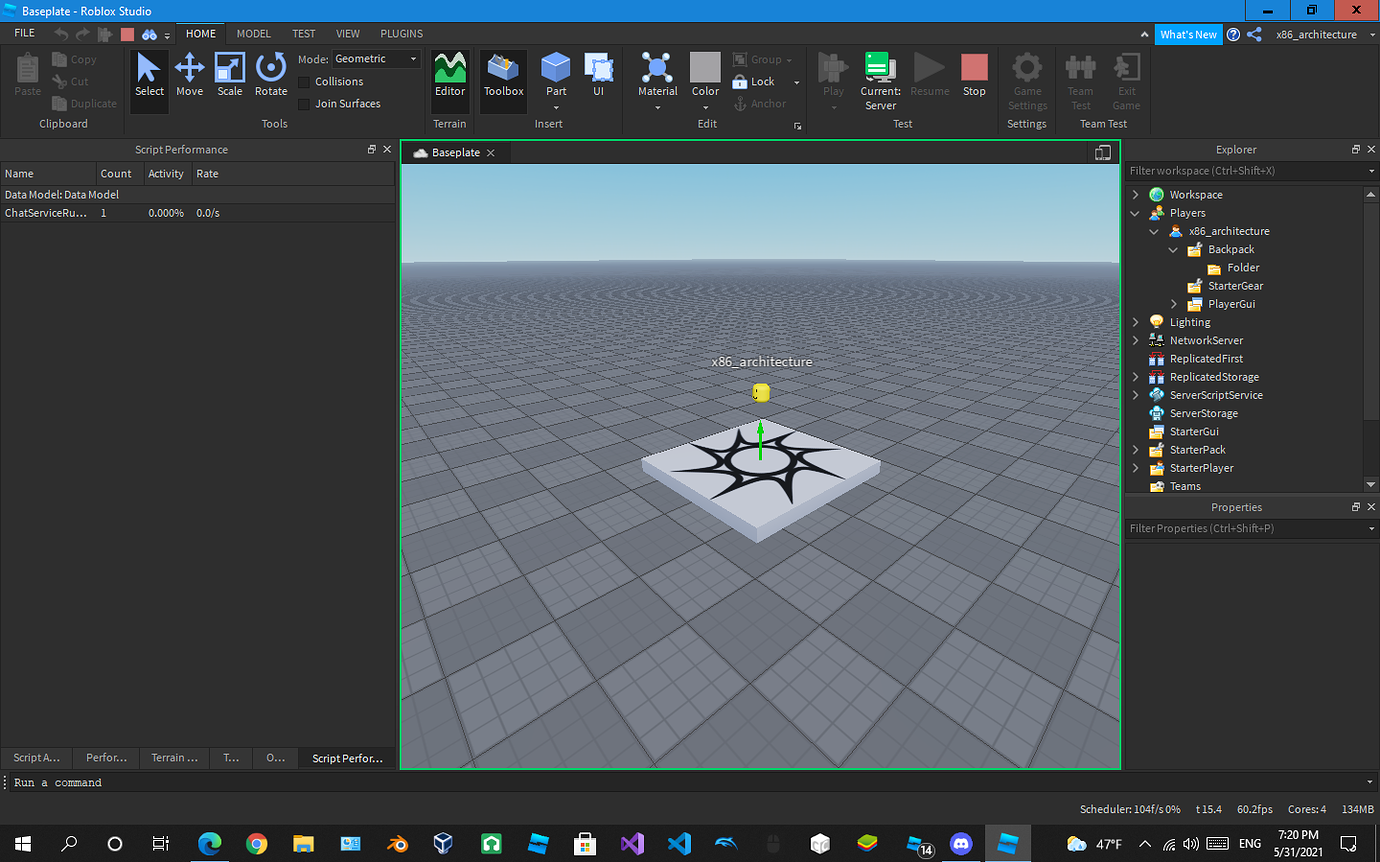Open the Help icon in title ribbon
This screenshot has height=862, width=1380.
click(1233, 34)
